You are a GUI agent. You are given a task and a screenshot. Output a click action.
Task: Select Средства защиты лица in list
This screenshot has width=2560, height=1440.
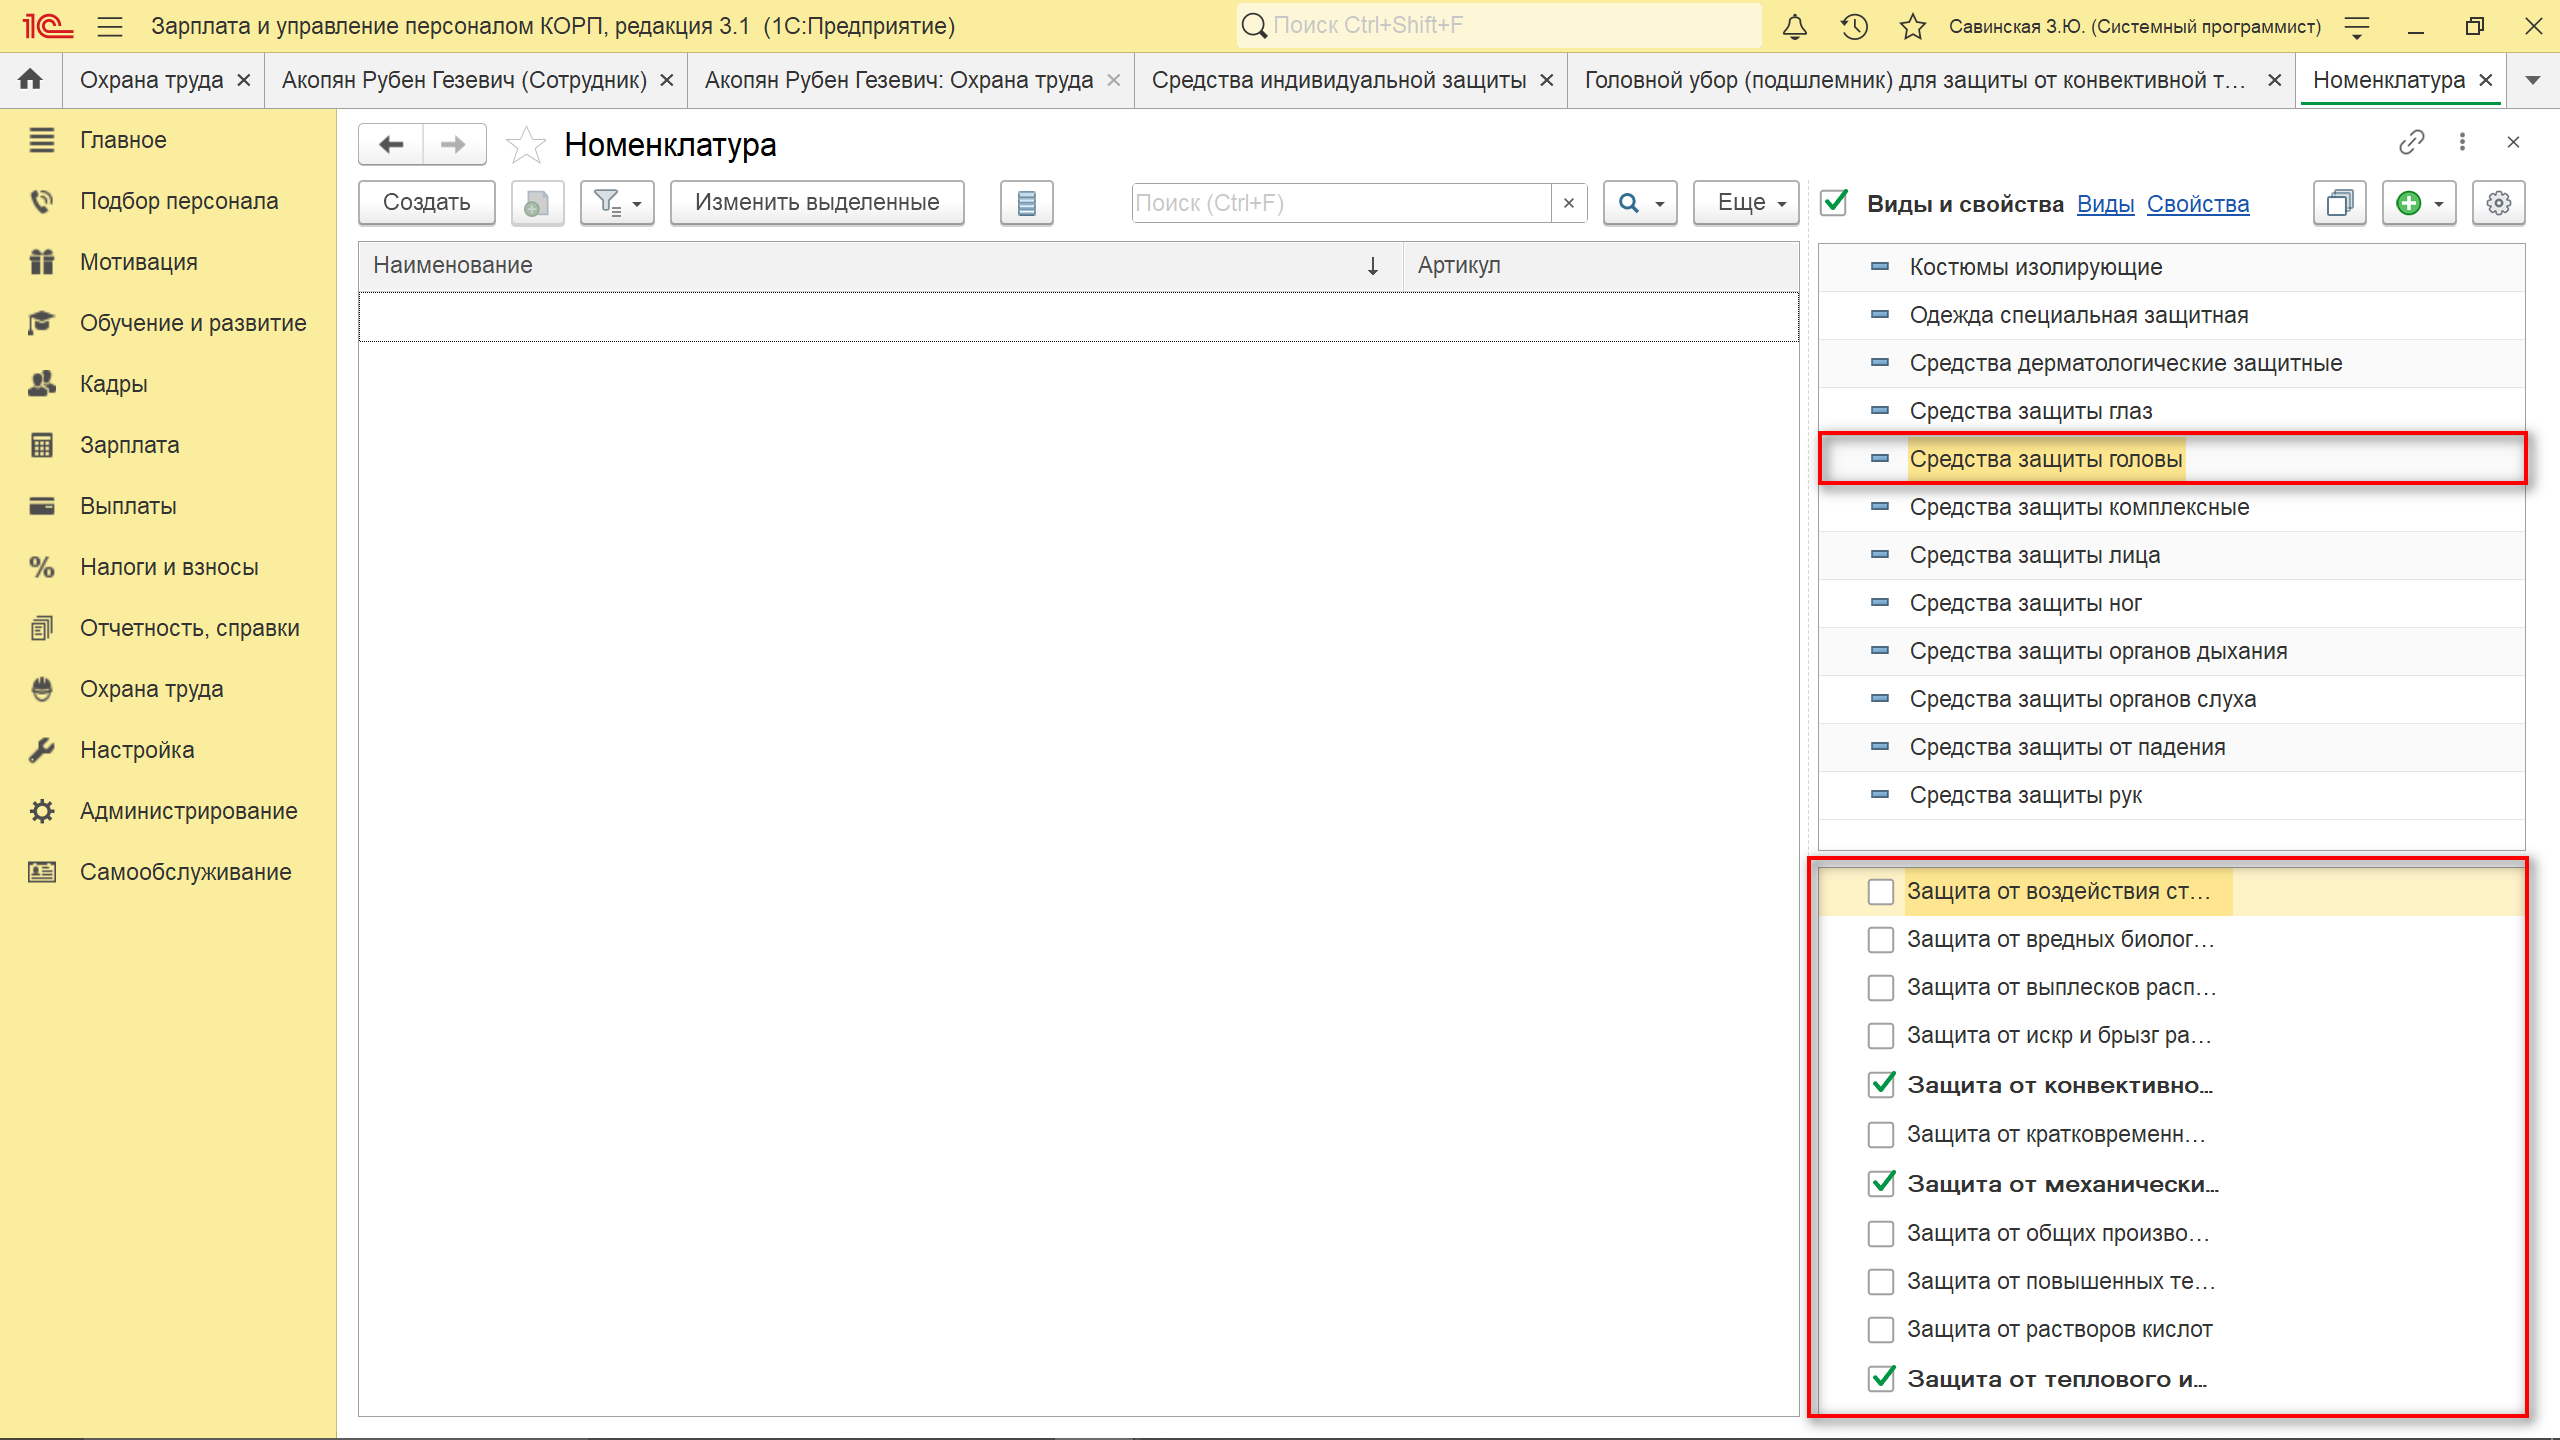(2034, 556)
